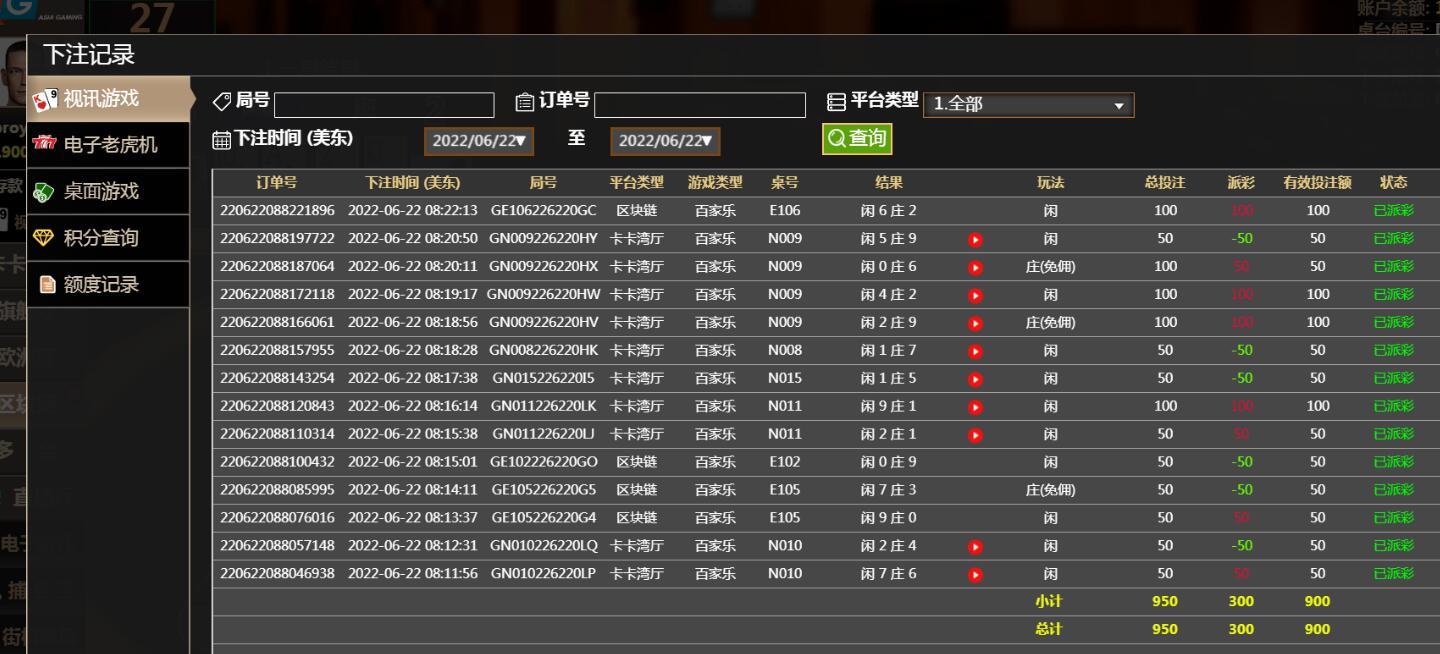This screenshot has width=1440, height=654.
Task: Play video replay for order 220622088046938
Action: click(976, 575)
